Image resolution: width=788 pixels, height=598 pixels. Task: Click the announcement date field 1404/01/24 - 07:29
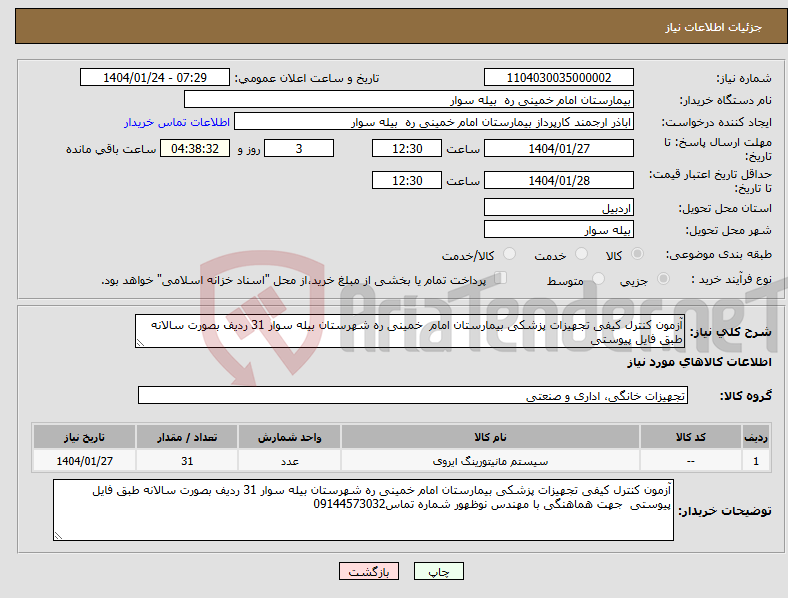(x=155, y=77)
